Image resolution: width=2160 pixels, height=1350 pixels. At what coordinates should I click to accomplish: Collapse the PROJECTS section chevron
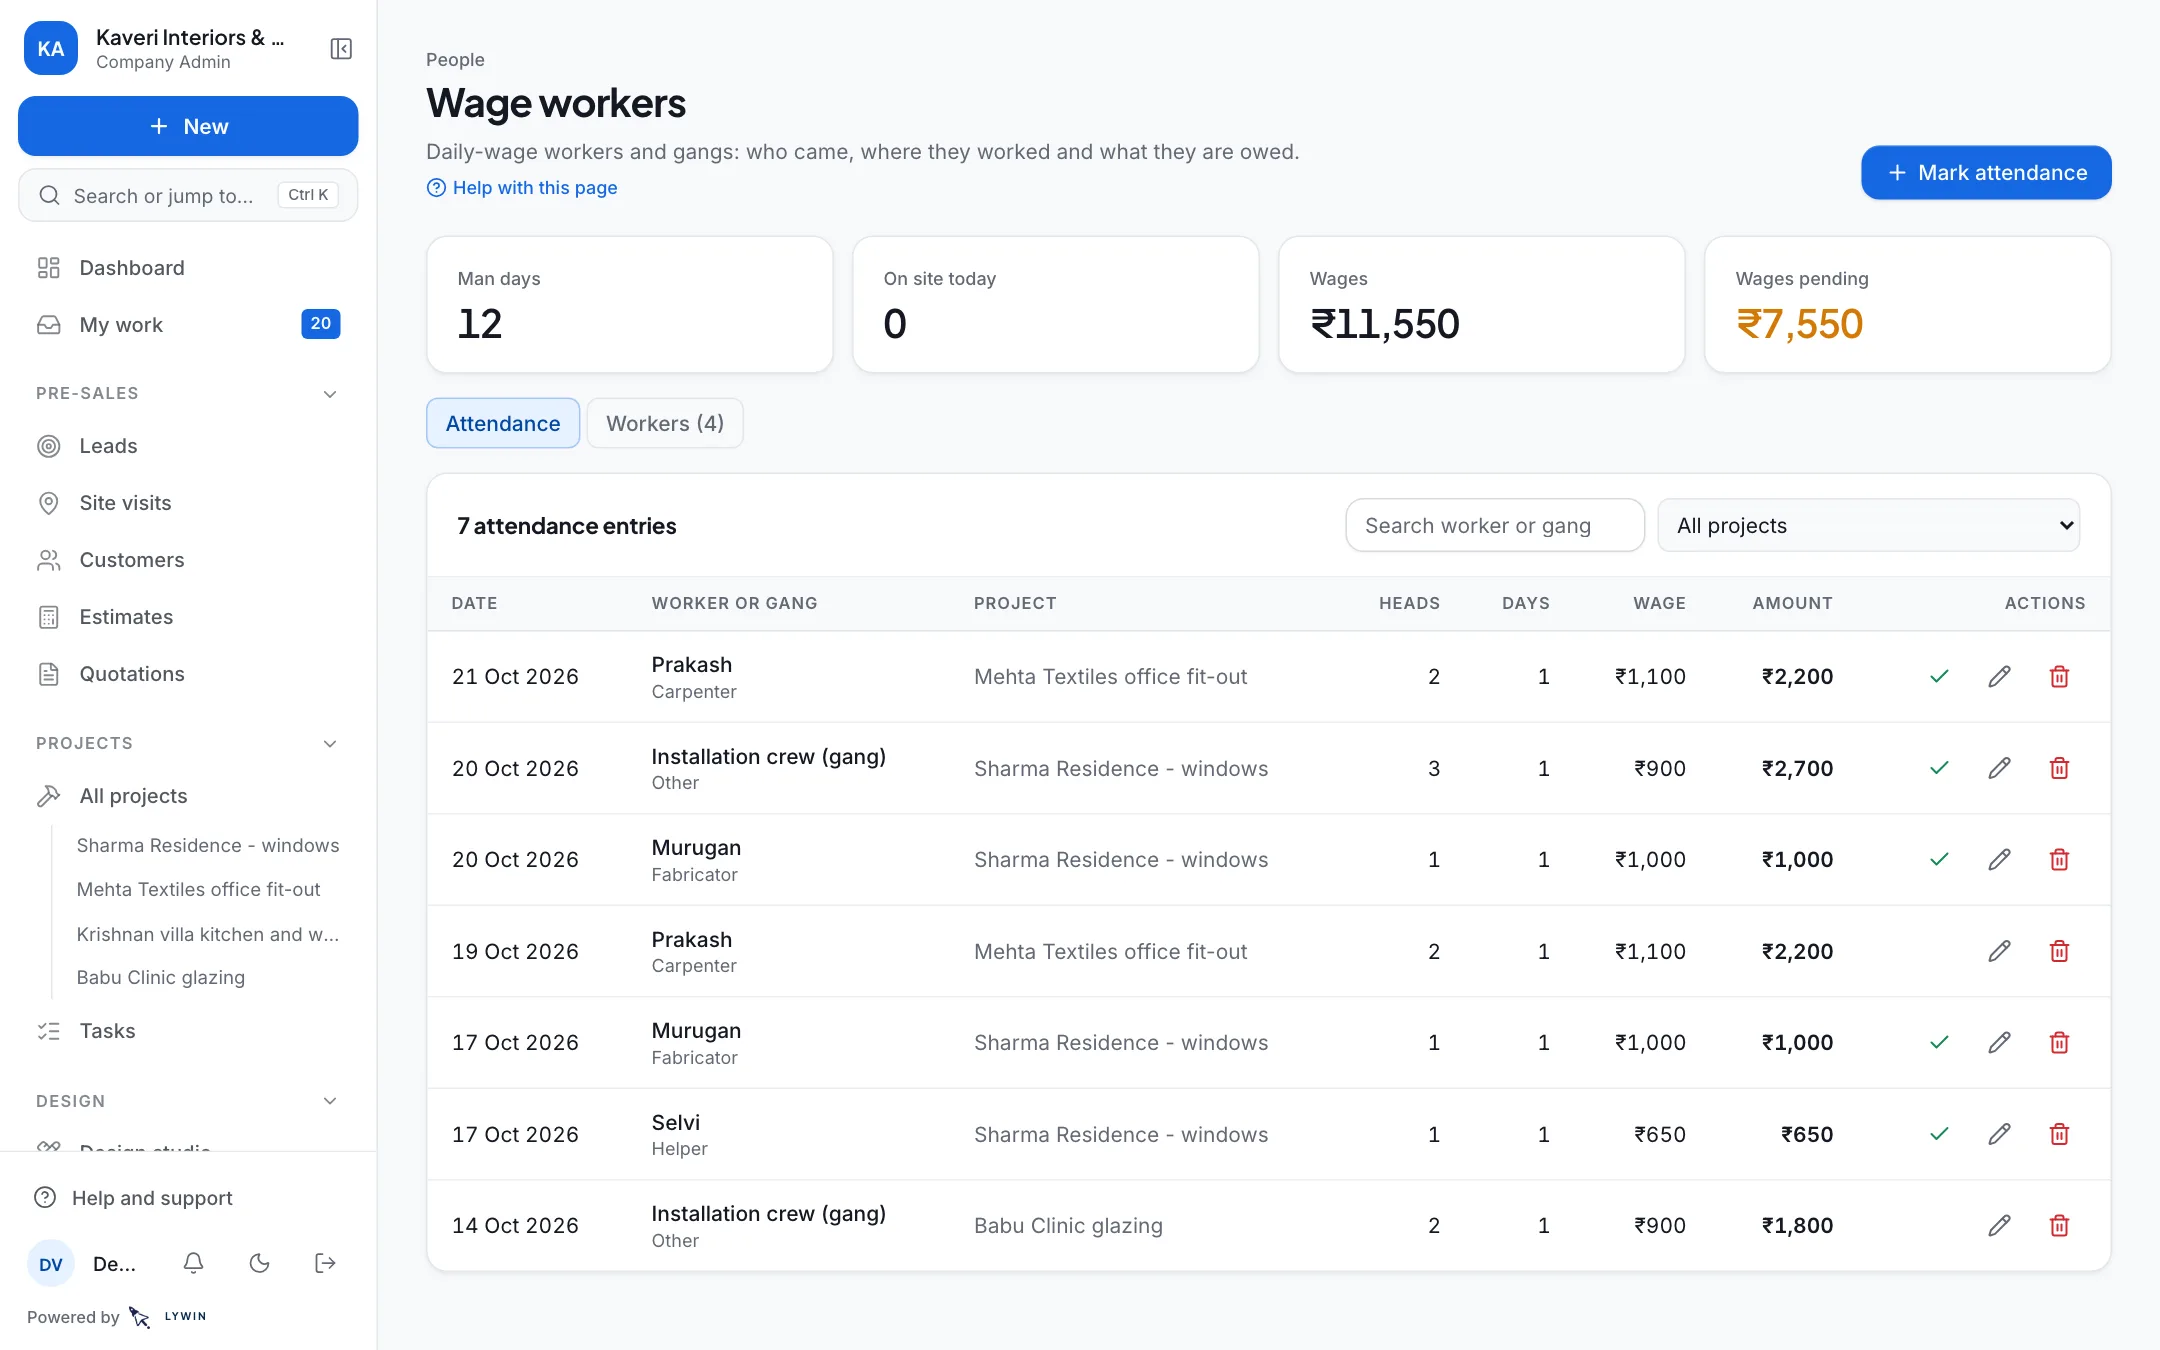coord(330,744)
